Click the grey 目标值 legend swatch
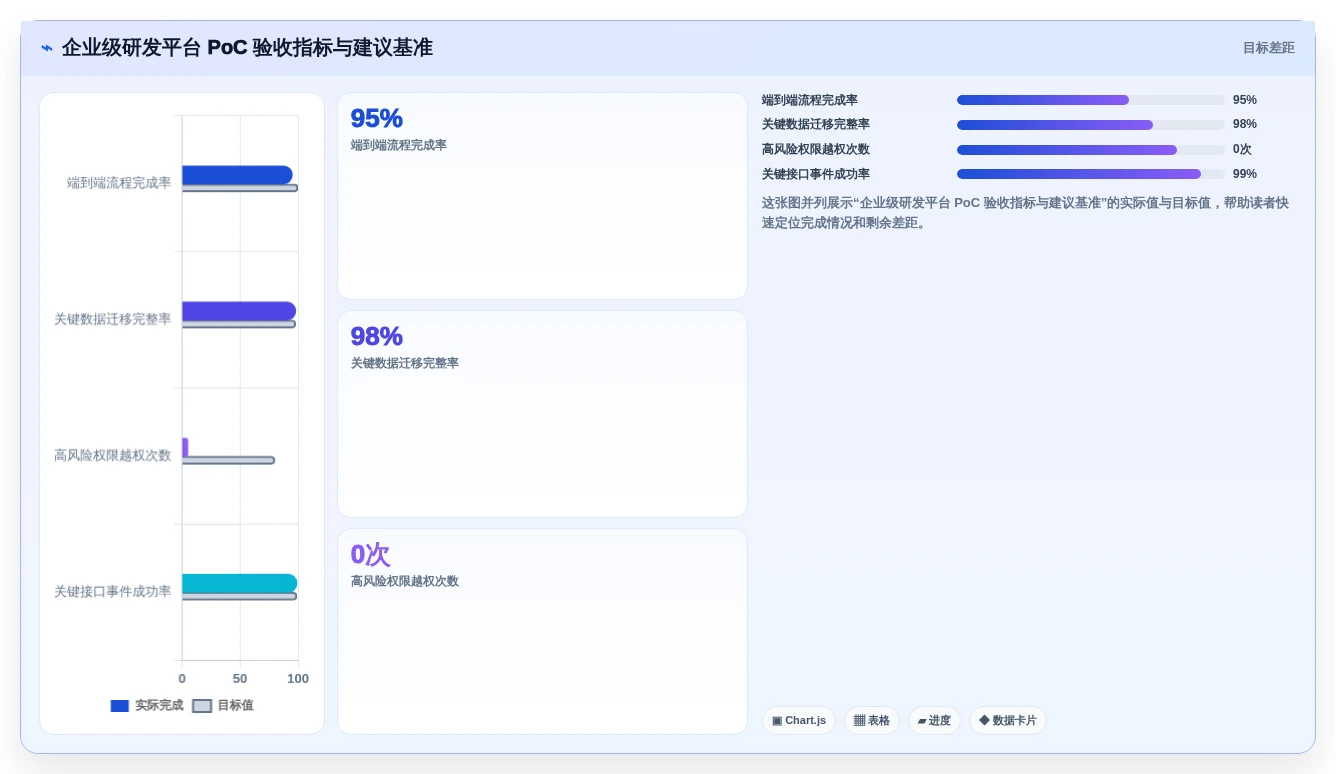 point(202,706)
